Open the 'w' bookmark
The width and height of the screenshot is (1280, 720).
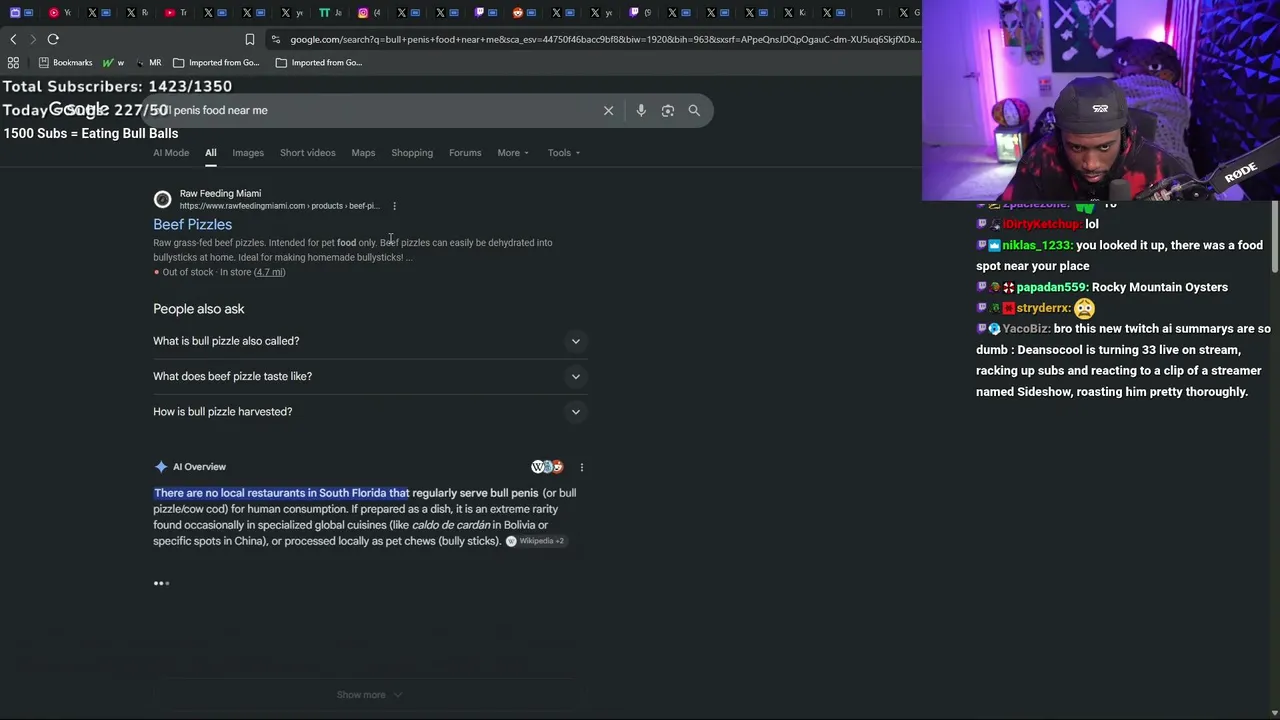113,62
